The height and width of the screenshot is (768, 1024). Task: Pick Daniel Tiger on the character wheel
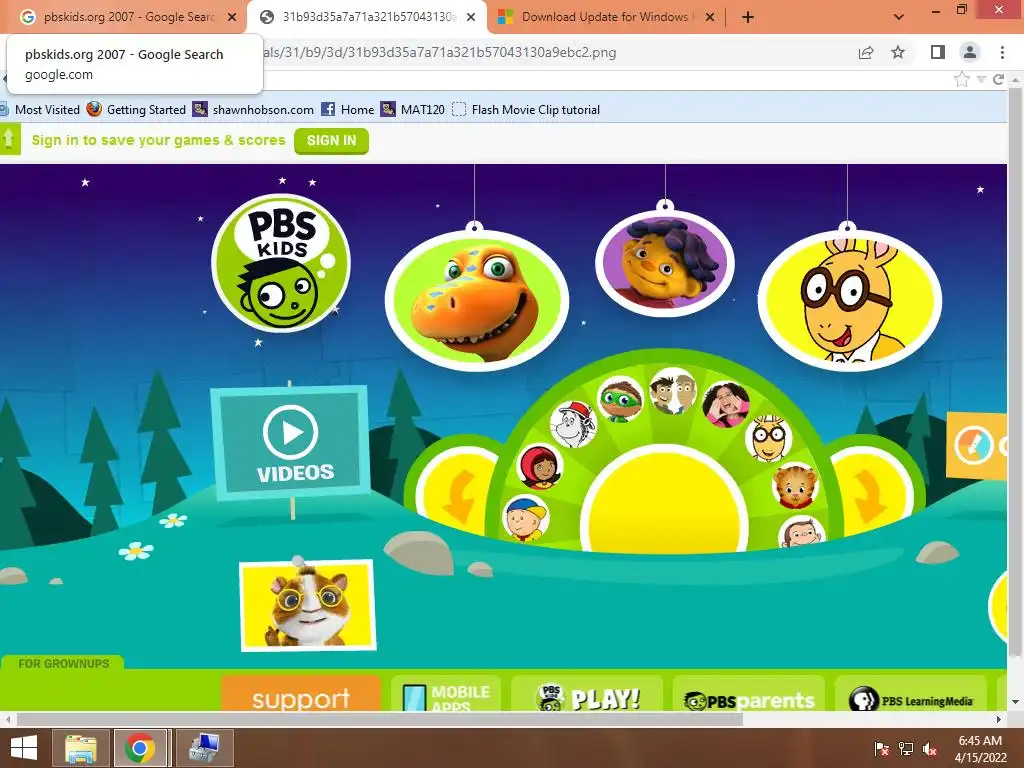tap(795, 486)
